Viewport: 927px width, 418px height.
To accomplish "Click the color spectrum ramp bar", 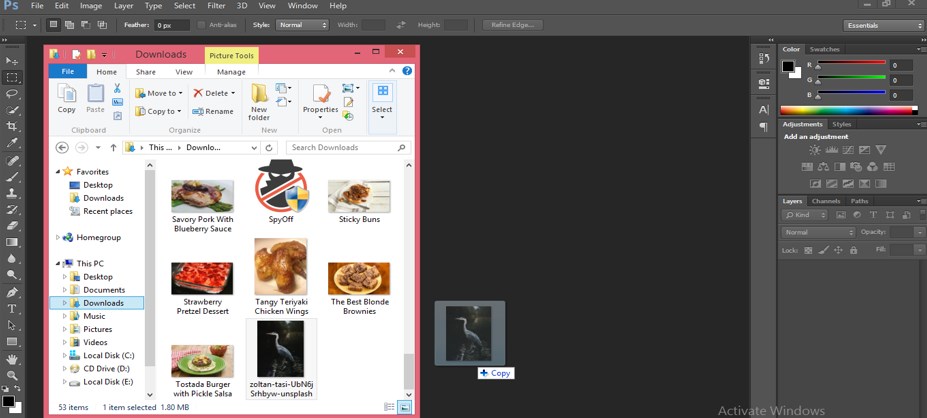I will click(848, 110).
